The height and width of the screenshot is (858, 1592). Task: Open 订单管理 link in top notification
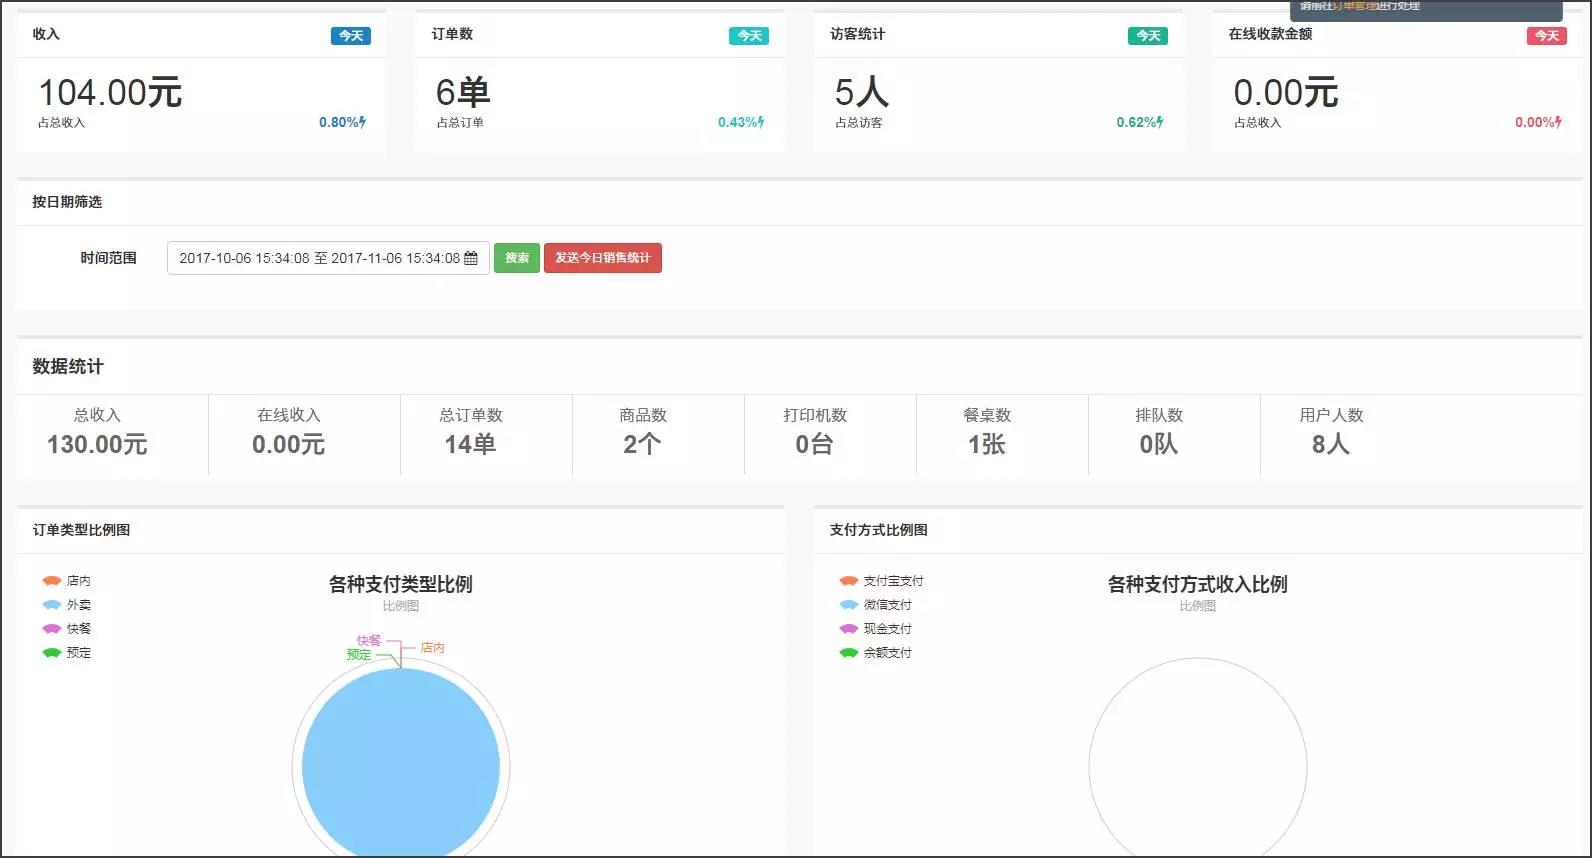coord(1353,6)
